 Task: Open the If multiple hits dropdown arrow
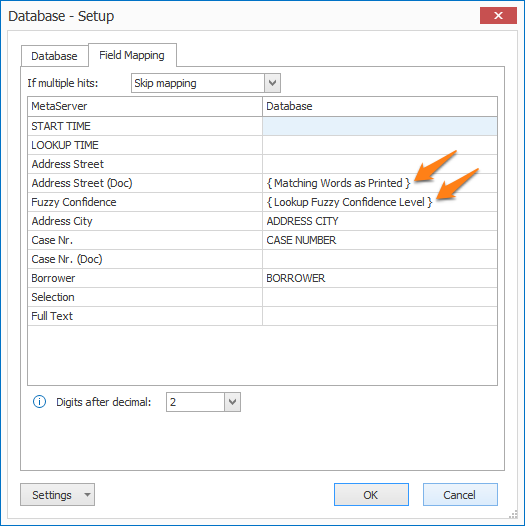[272, 83]
